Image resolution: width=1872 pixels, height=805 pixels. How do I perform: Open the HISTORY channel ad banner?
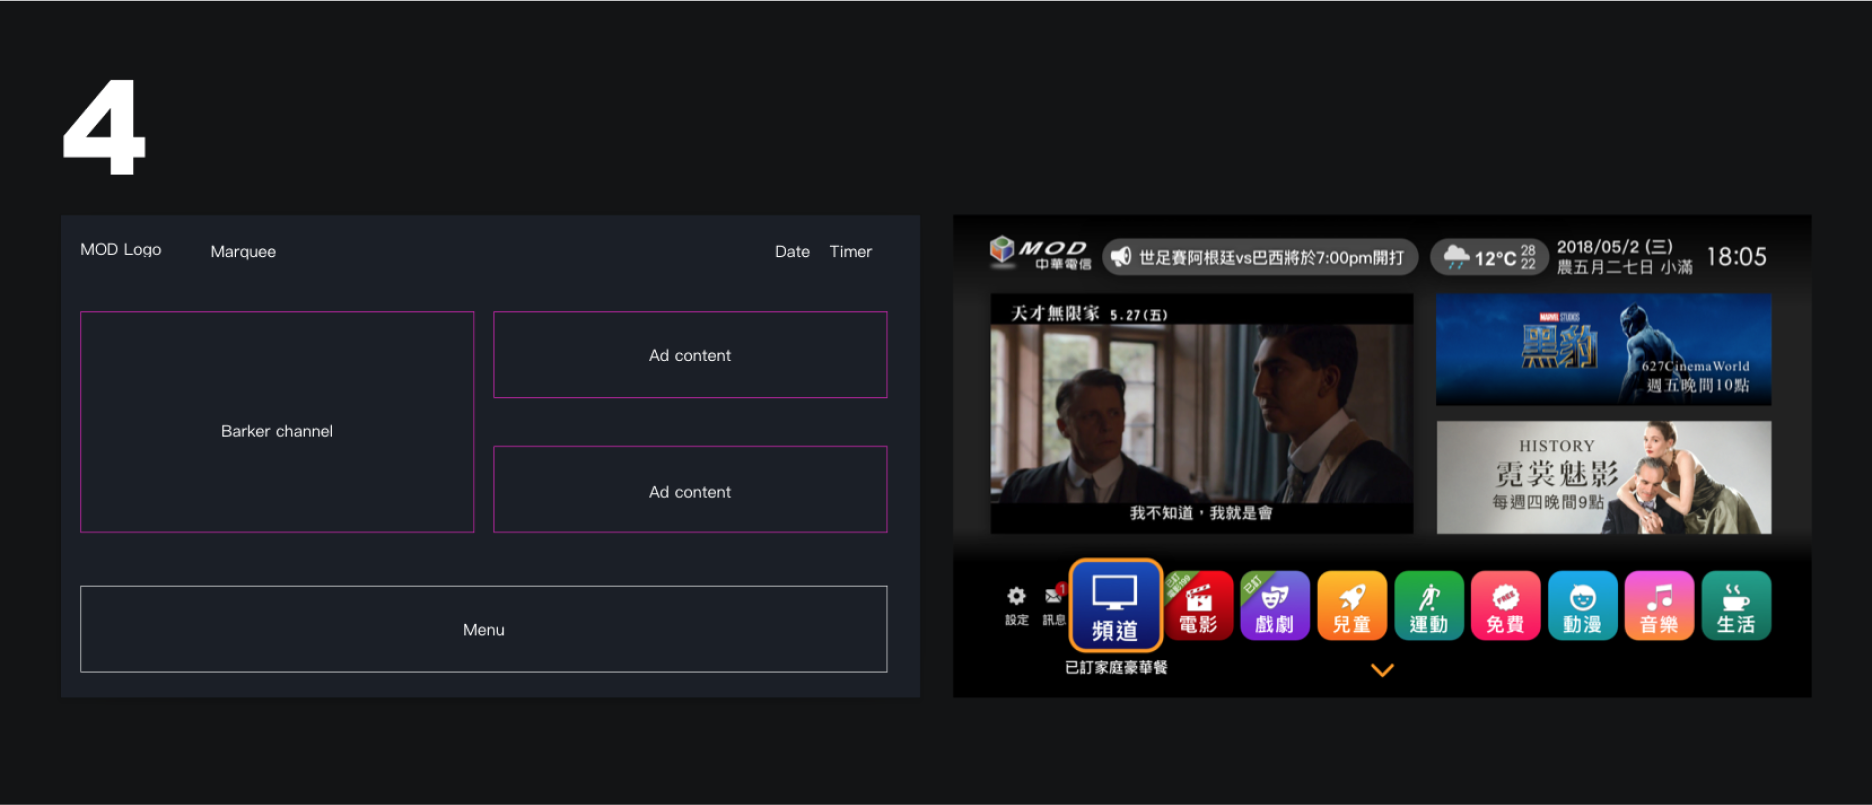point(1603,477)
